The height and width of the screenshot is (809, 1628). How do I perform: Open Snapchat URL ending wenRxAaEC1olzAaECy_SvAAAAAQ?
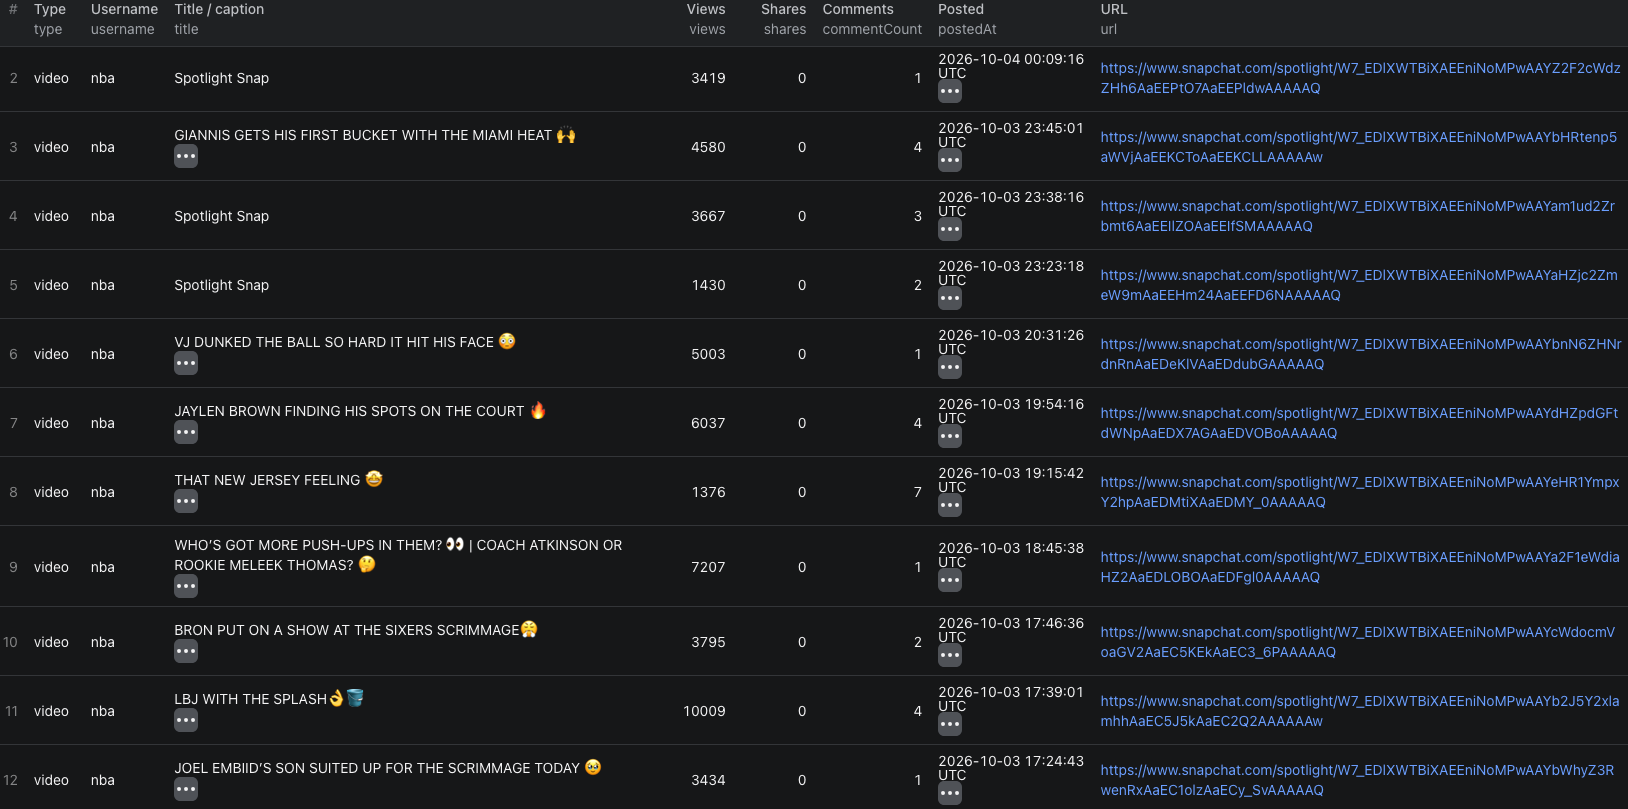(x=1357, y=780)
